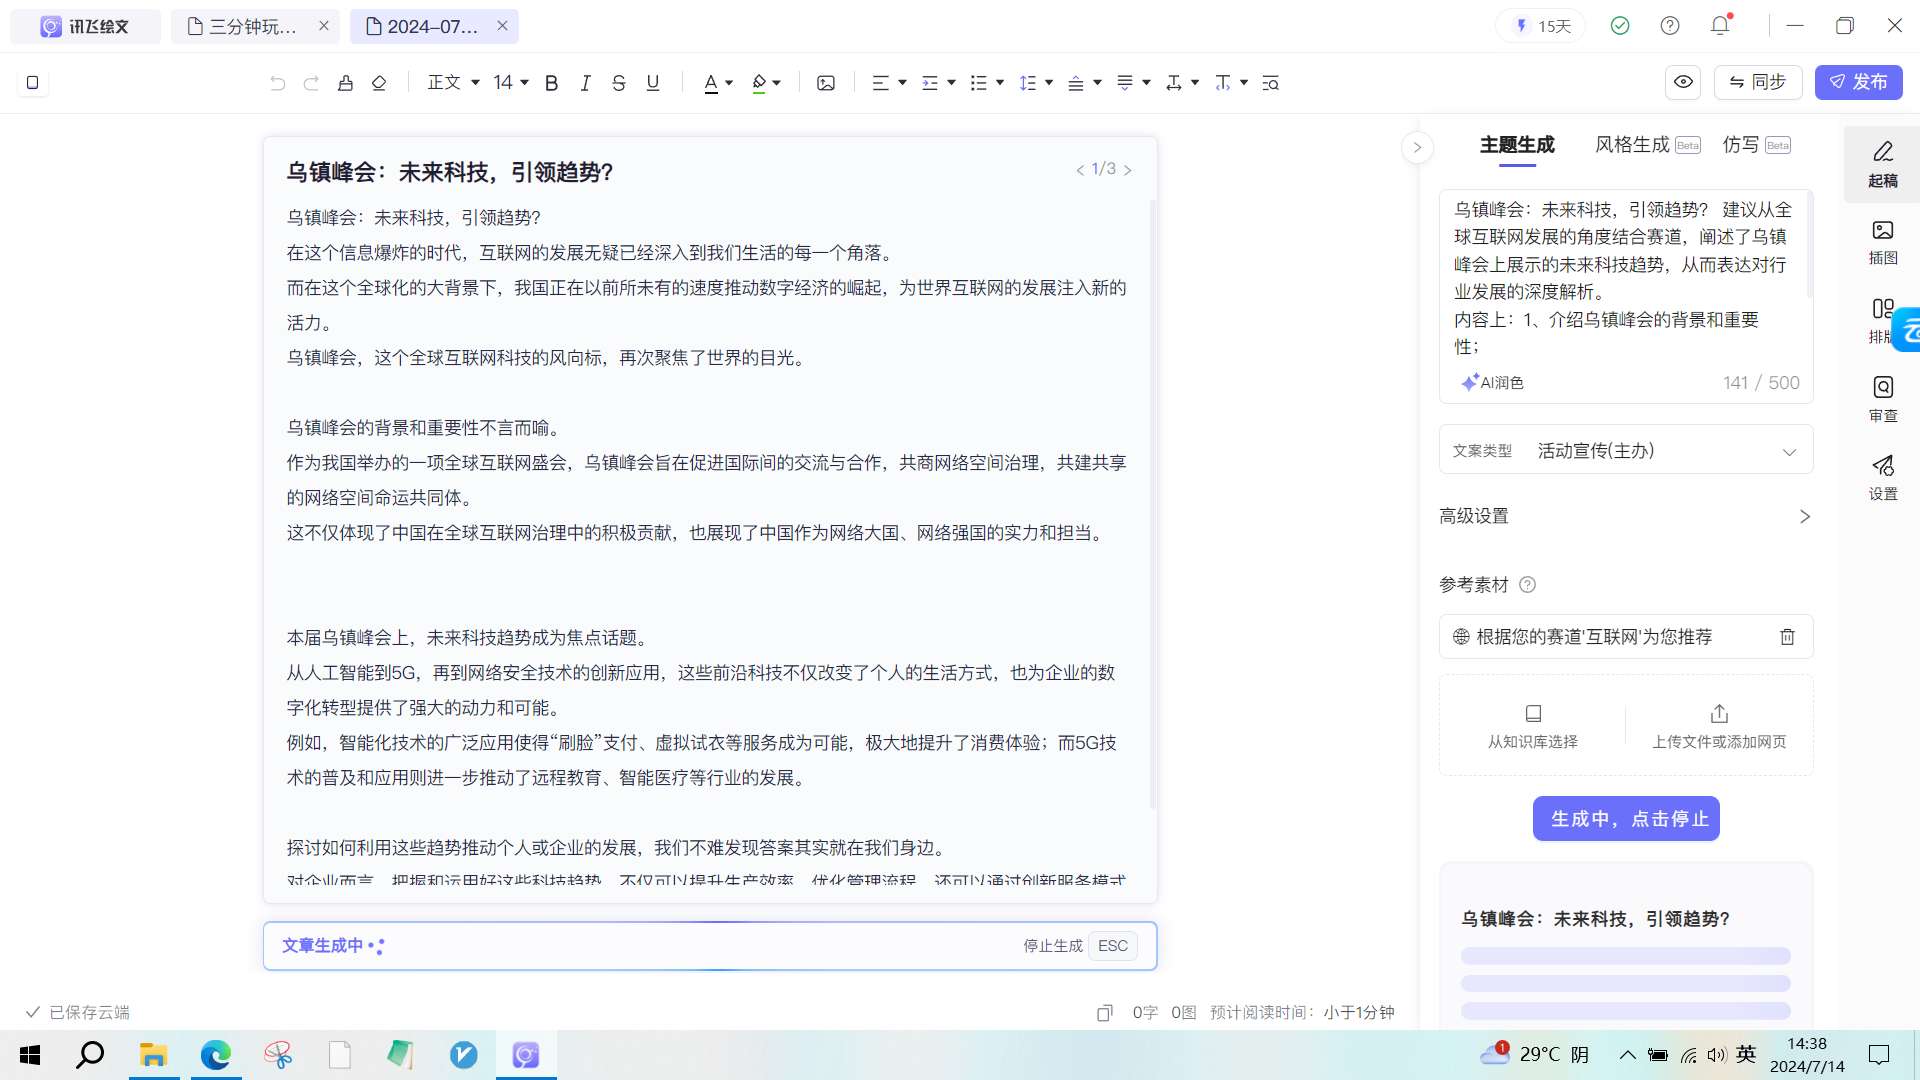Click the clear formatting eraser icon
The width and height of the screenshot is (1920, 1080).
click(379, 83)
